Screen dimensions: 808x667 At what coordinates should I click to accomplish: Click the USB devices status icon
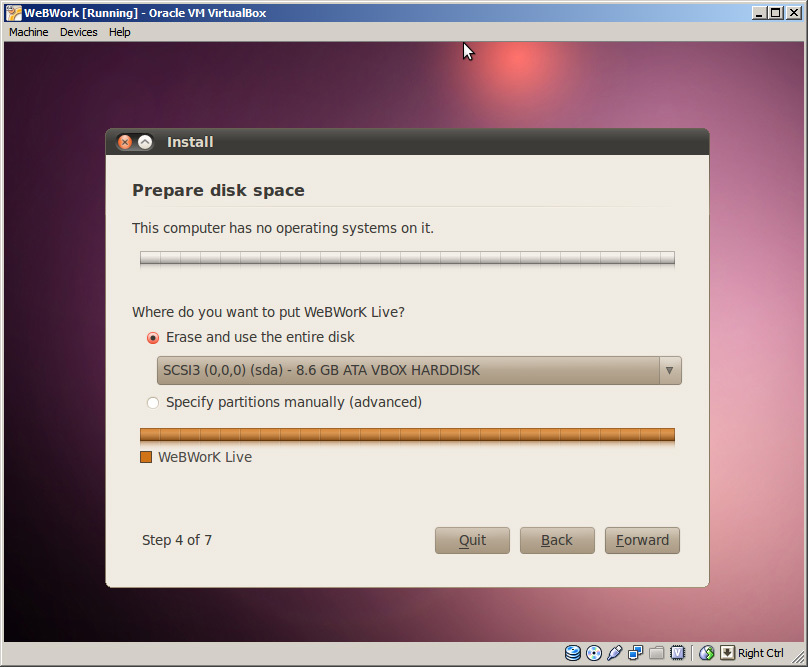(614, 653)
